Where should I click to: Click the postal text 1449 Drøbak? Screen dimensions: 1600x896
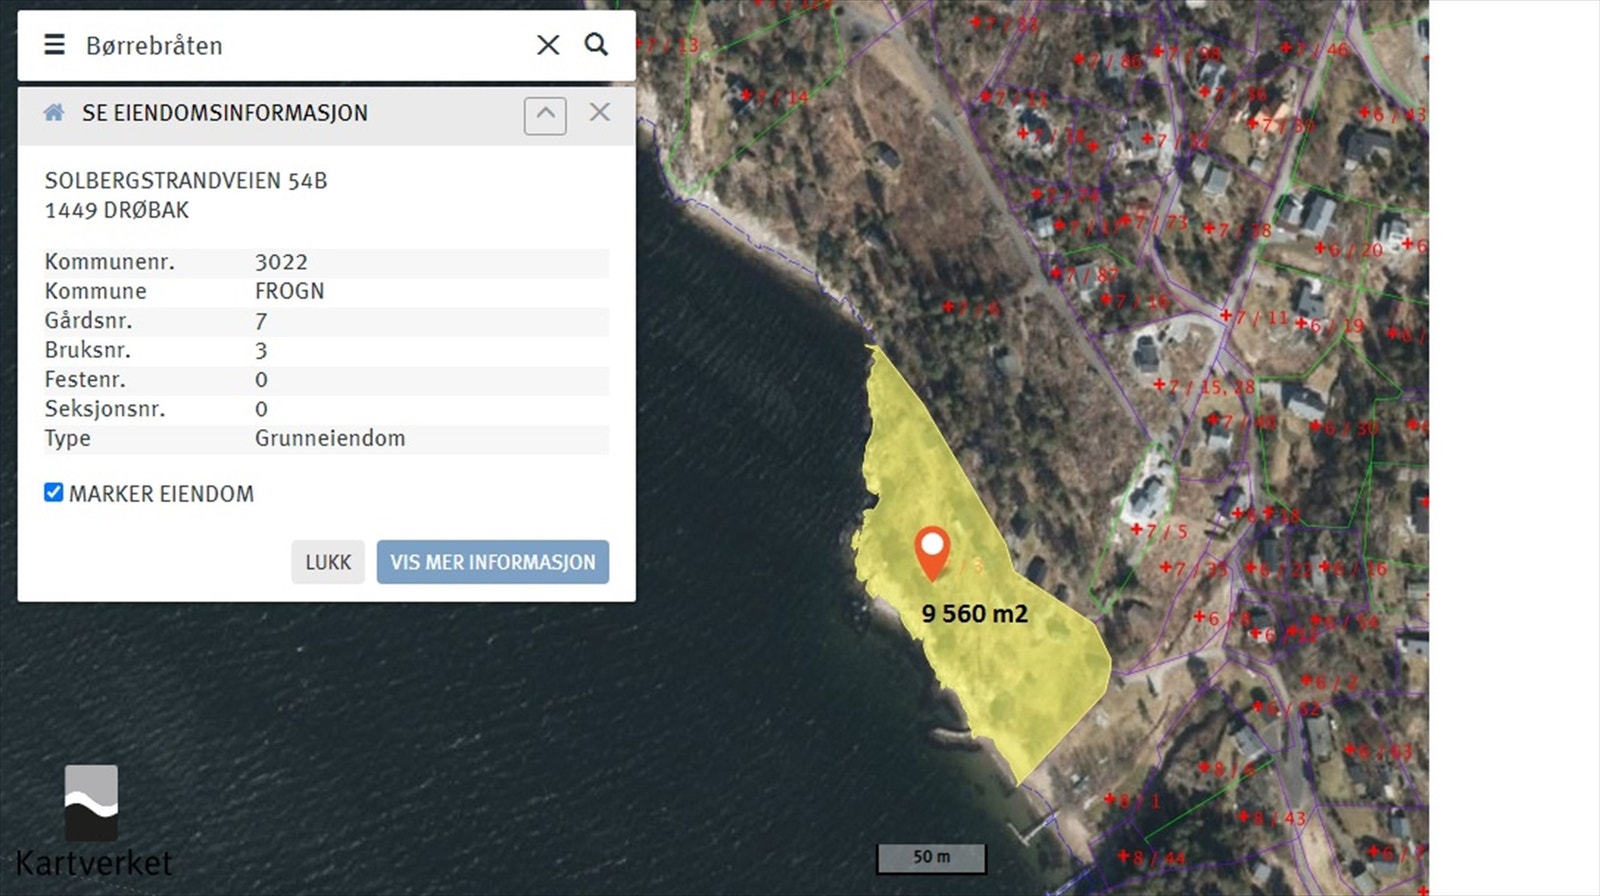pyautogui.click(x=117, y=211)
